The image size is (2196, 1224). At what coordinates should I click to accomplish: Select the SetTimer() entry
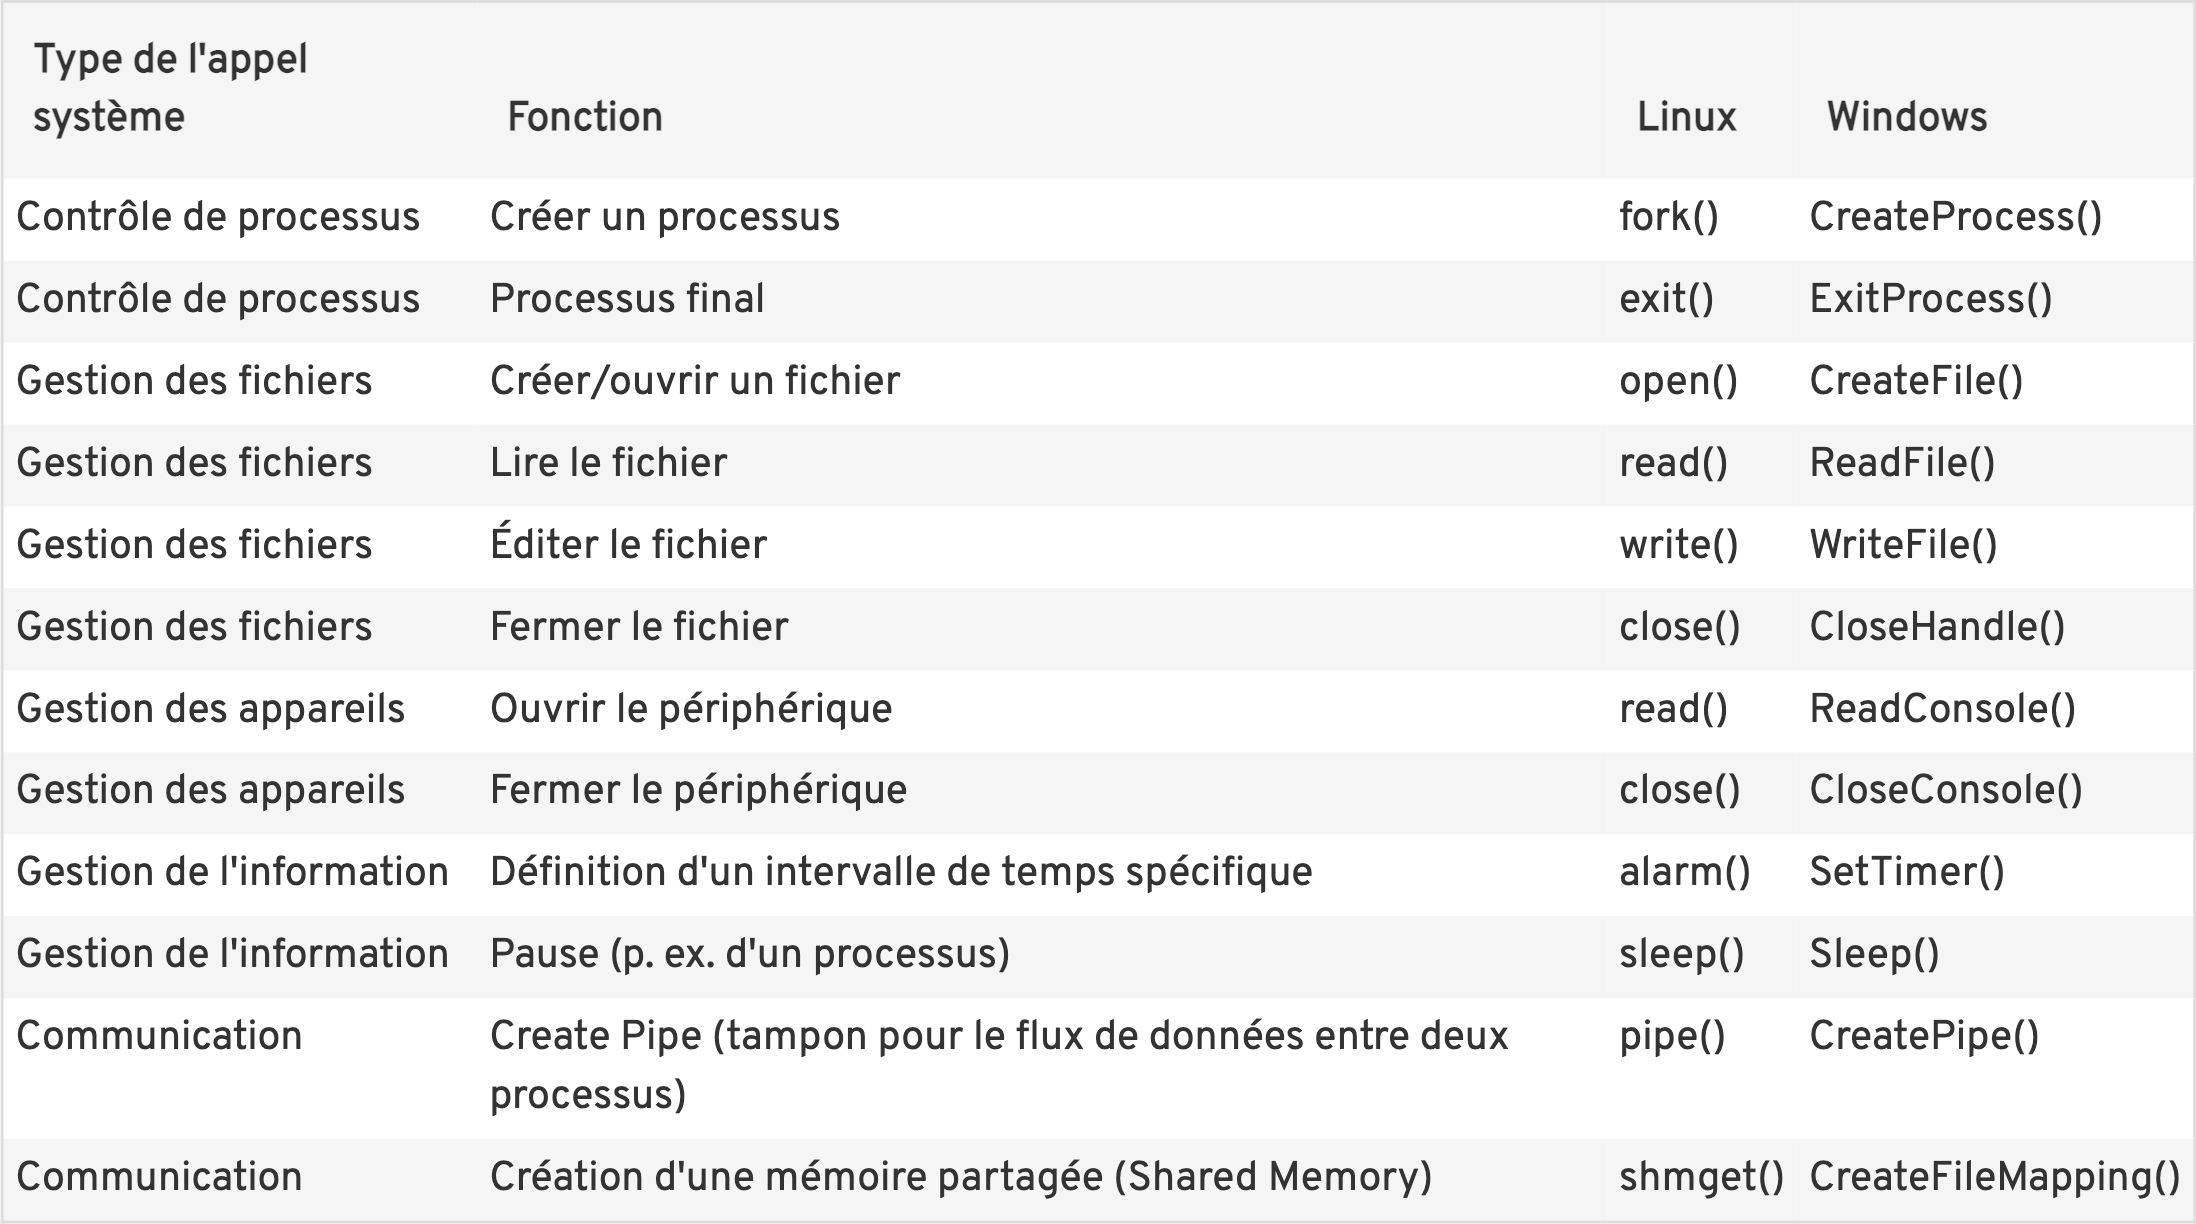tap(1907, 872)
